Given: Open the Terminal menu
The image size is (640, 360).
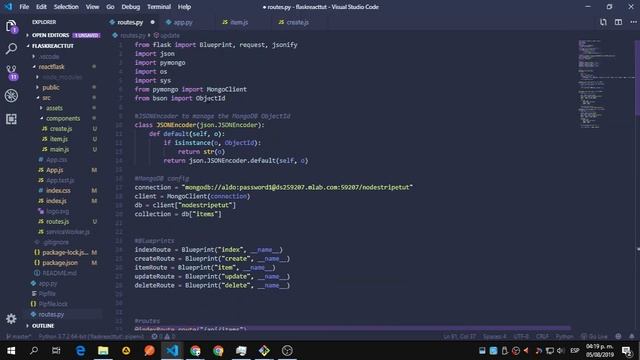Looking at the screenshot, I should [159, 7].
